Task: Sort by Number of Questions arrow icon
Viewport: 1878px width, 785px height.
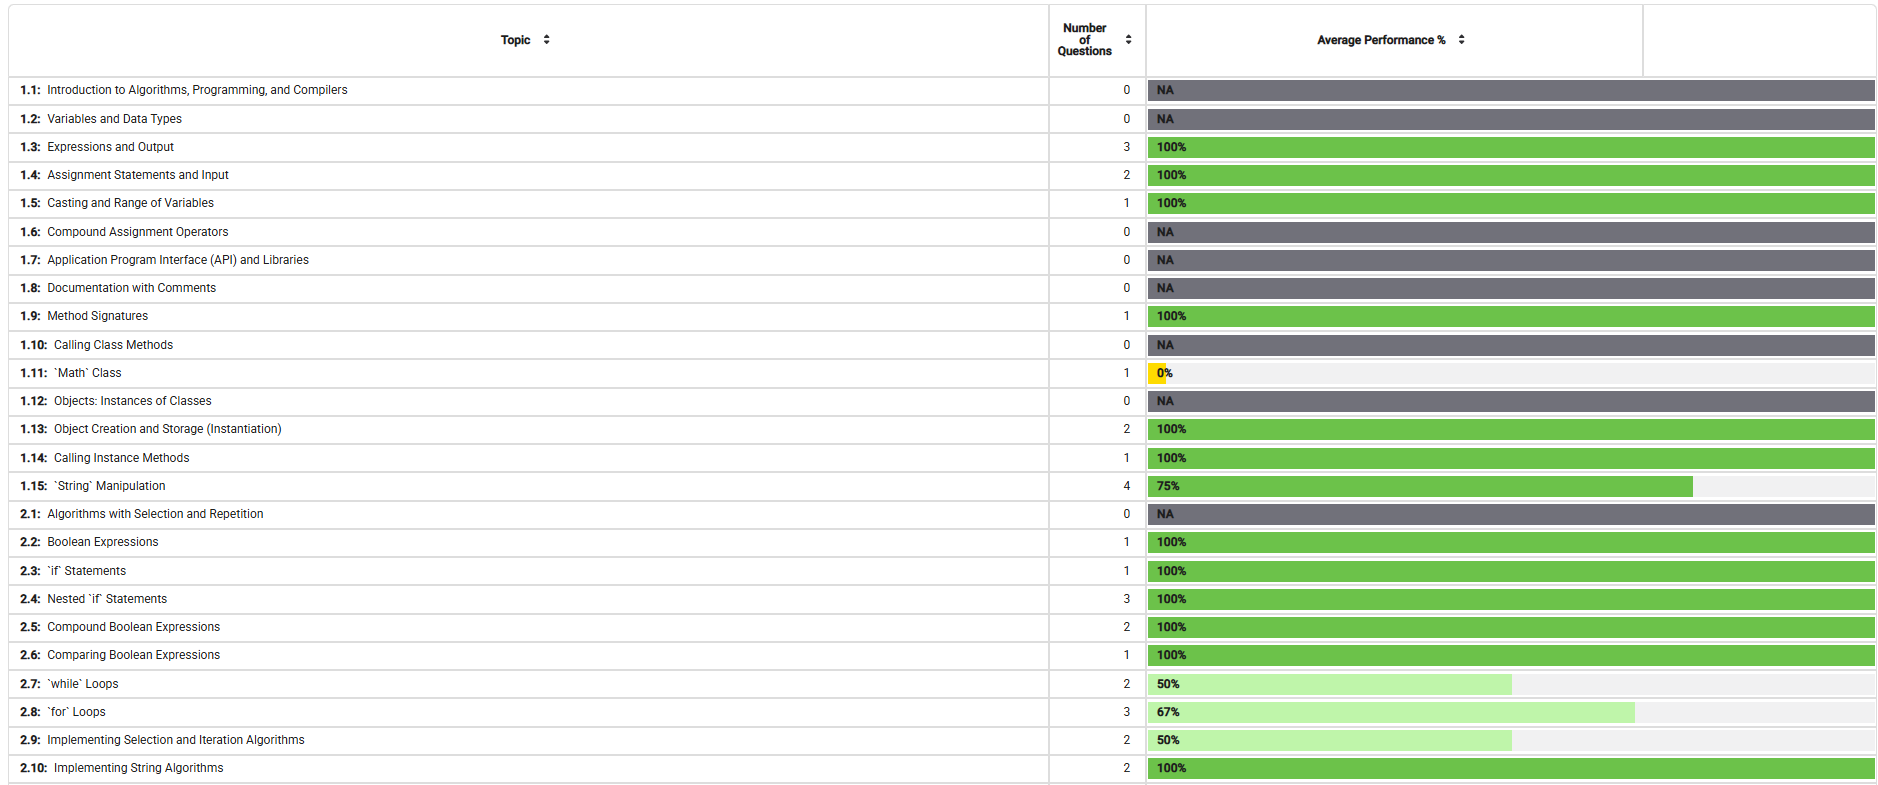Action: 1128,40
